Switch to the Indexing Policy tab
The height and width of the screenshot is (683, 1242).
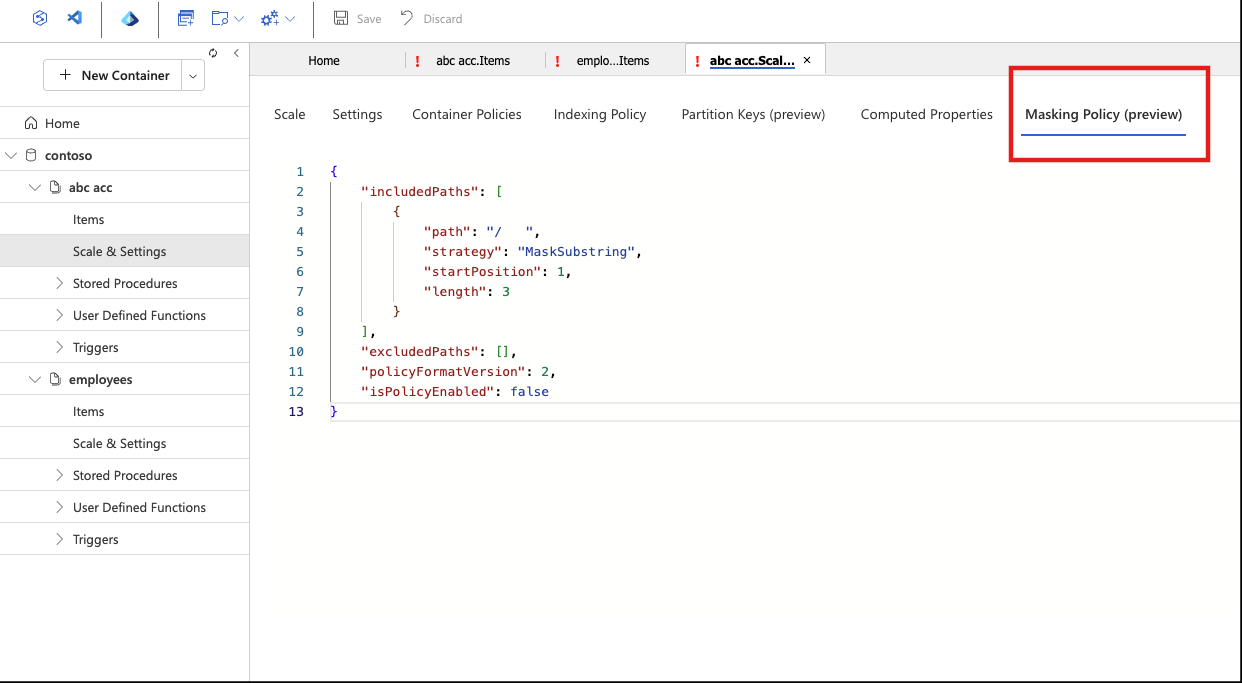click(x=600, y=114)
